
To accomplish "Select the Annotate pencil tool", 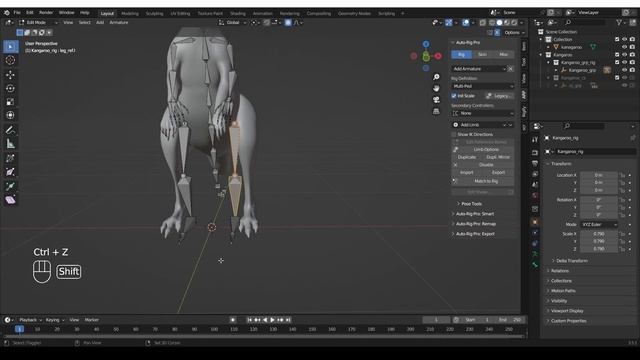I will 10,130.
